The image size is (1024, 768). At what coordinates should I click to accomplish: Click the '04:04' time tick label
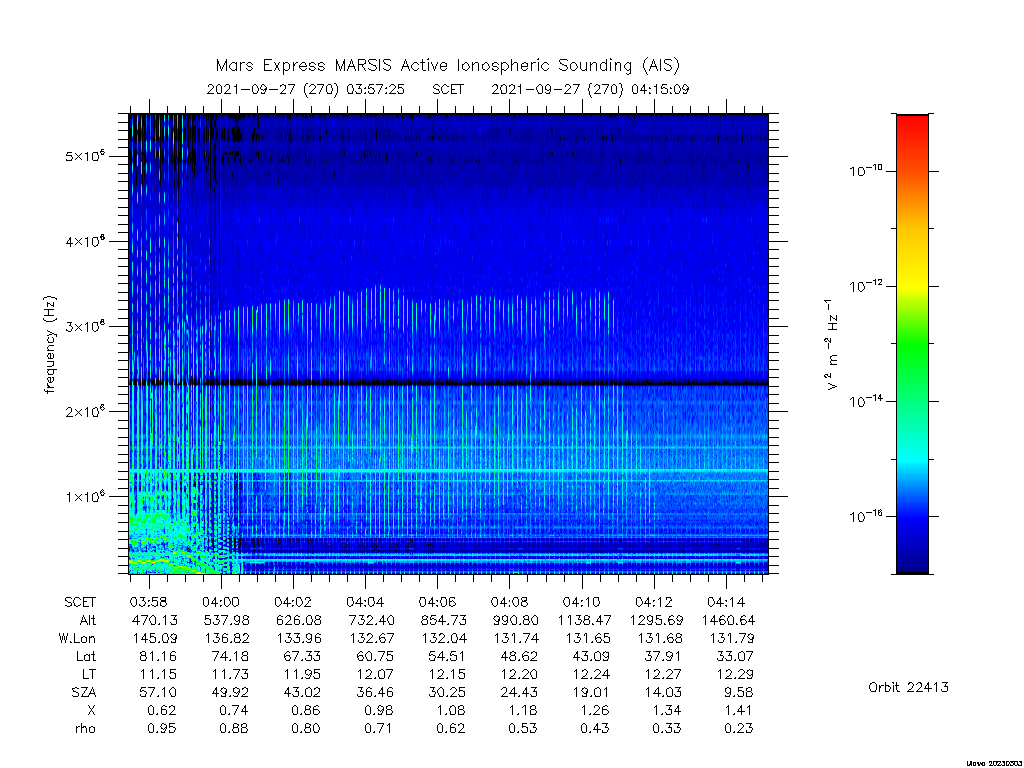click(365, 602)
